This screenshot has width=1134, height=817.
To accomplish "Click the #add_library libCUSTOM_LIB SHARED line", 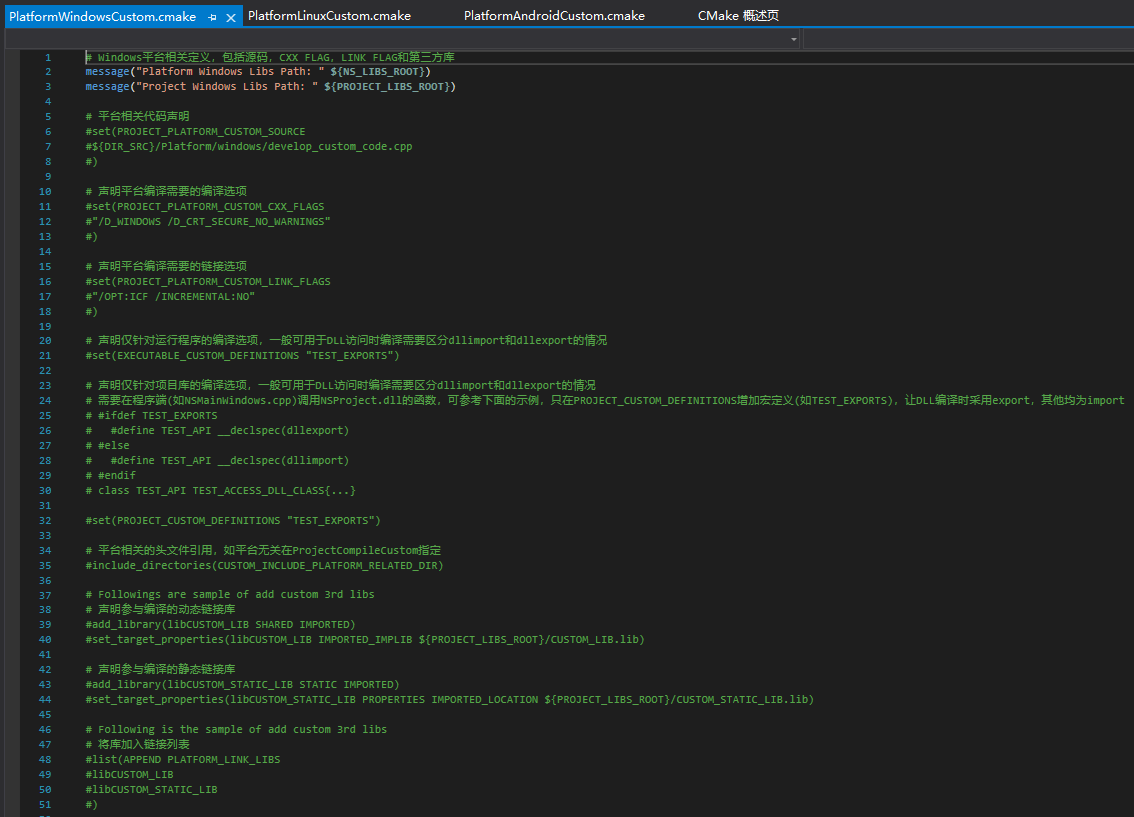I will 220,624.
